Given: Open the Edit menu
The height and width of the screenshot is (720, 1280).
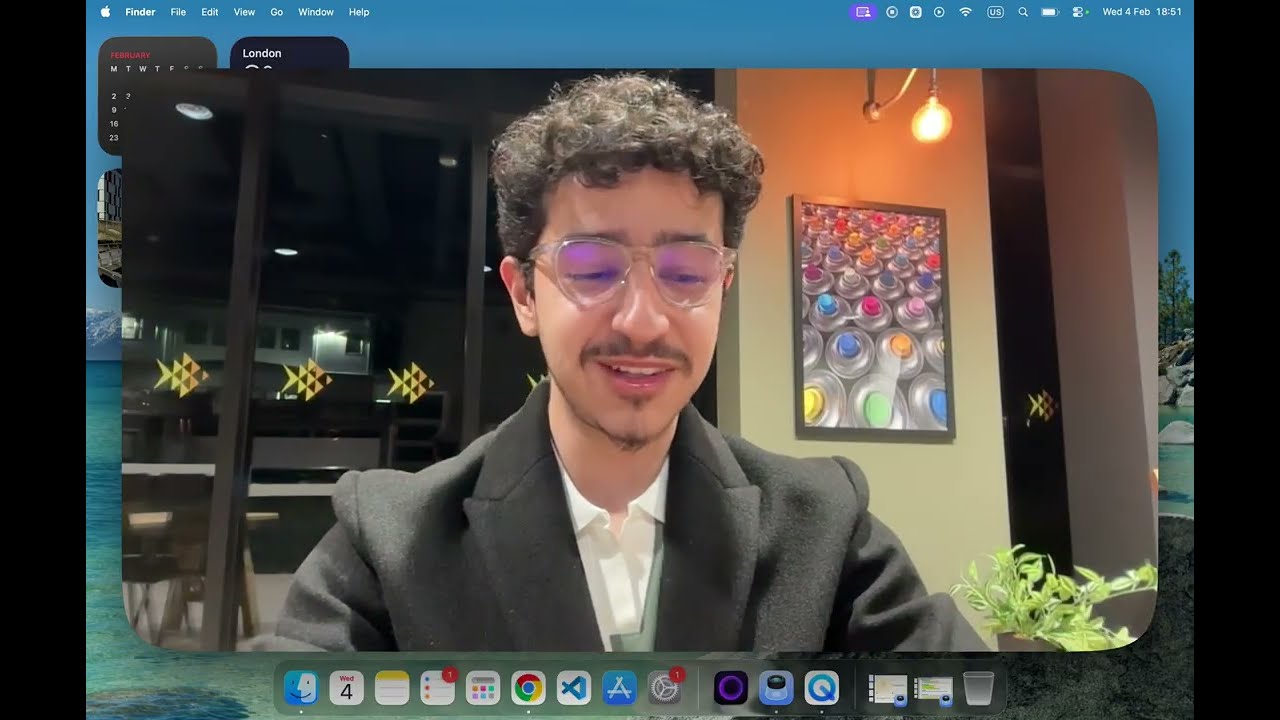Looking at the screenshot, I should (210, 12).
